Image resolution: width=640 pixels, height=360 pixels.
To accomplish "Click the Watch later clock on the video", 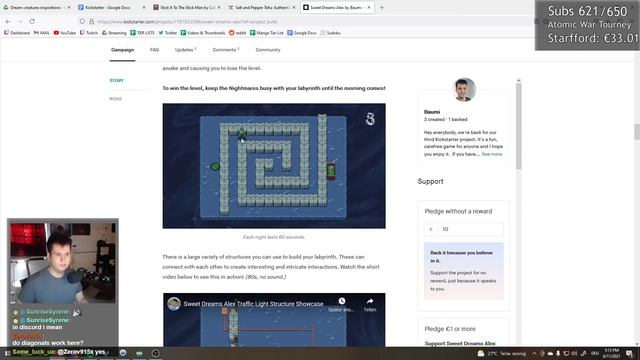I will (x=342, y=301).
